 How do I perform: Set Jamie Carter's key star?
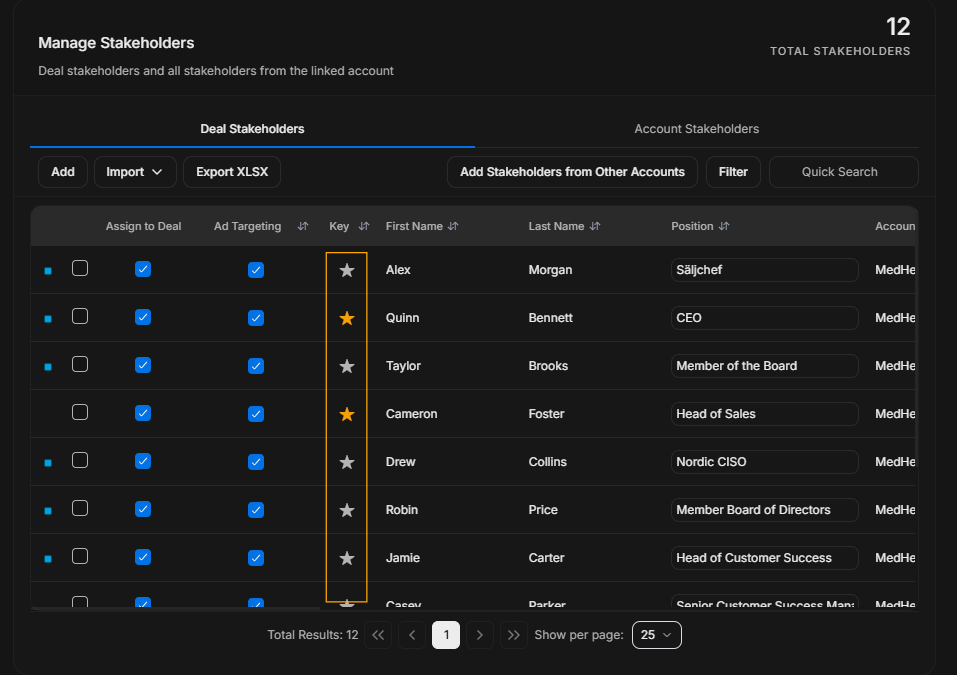[347, 558]
